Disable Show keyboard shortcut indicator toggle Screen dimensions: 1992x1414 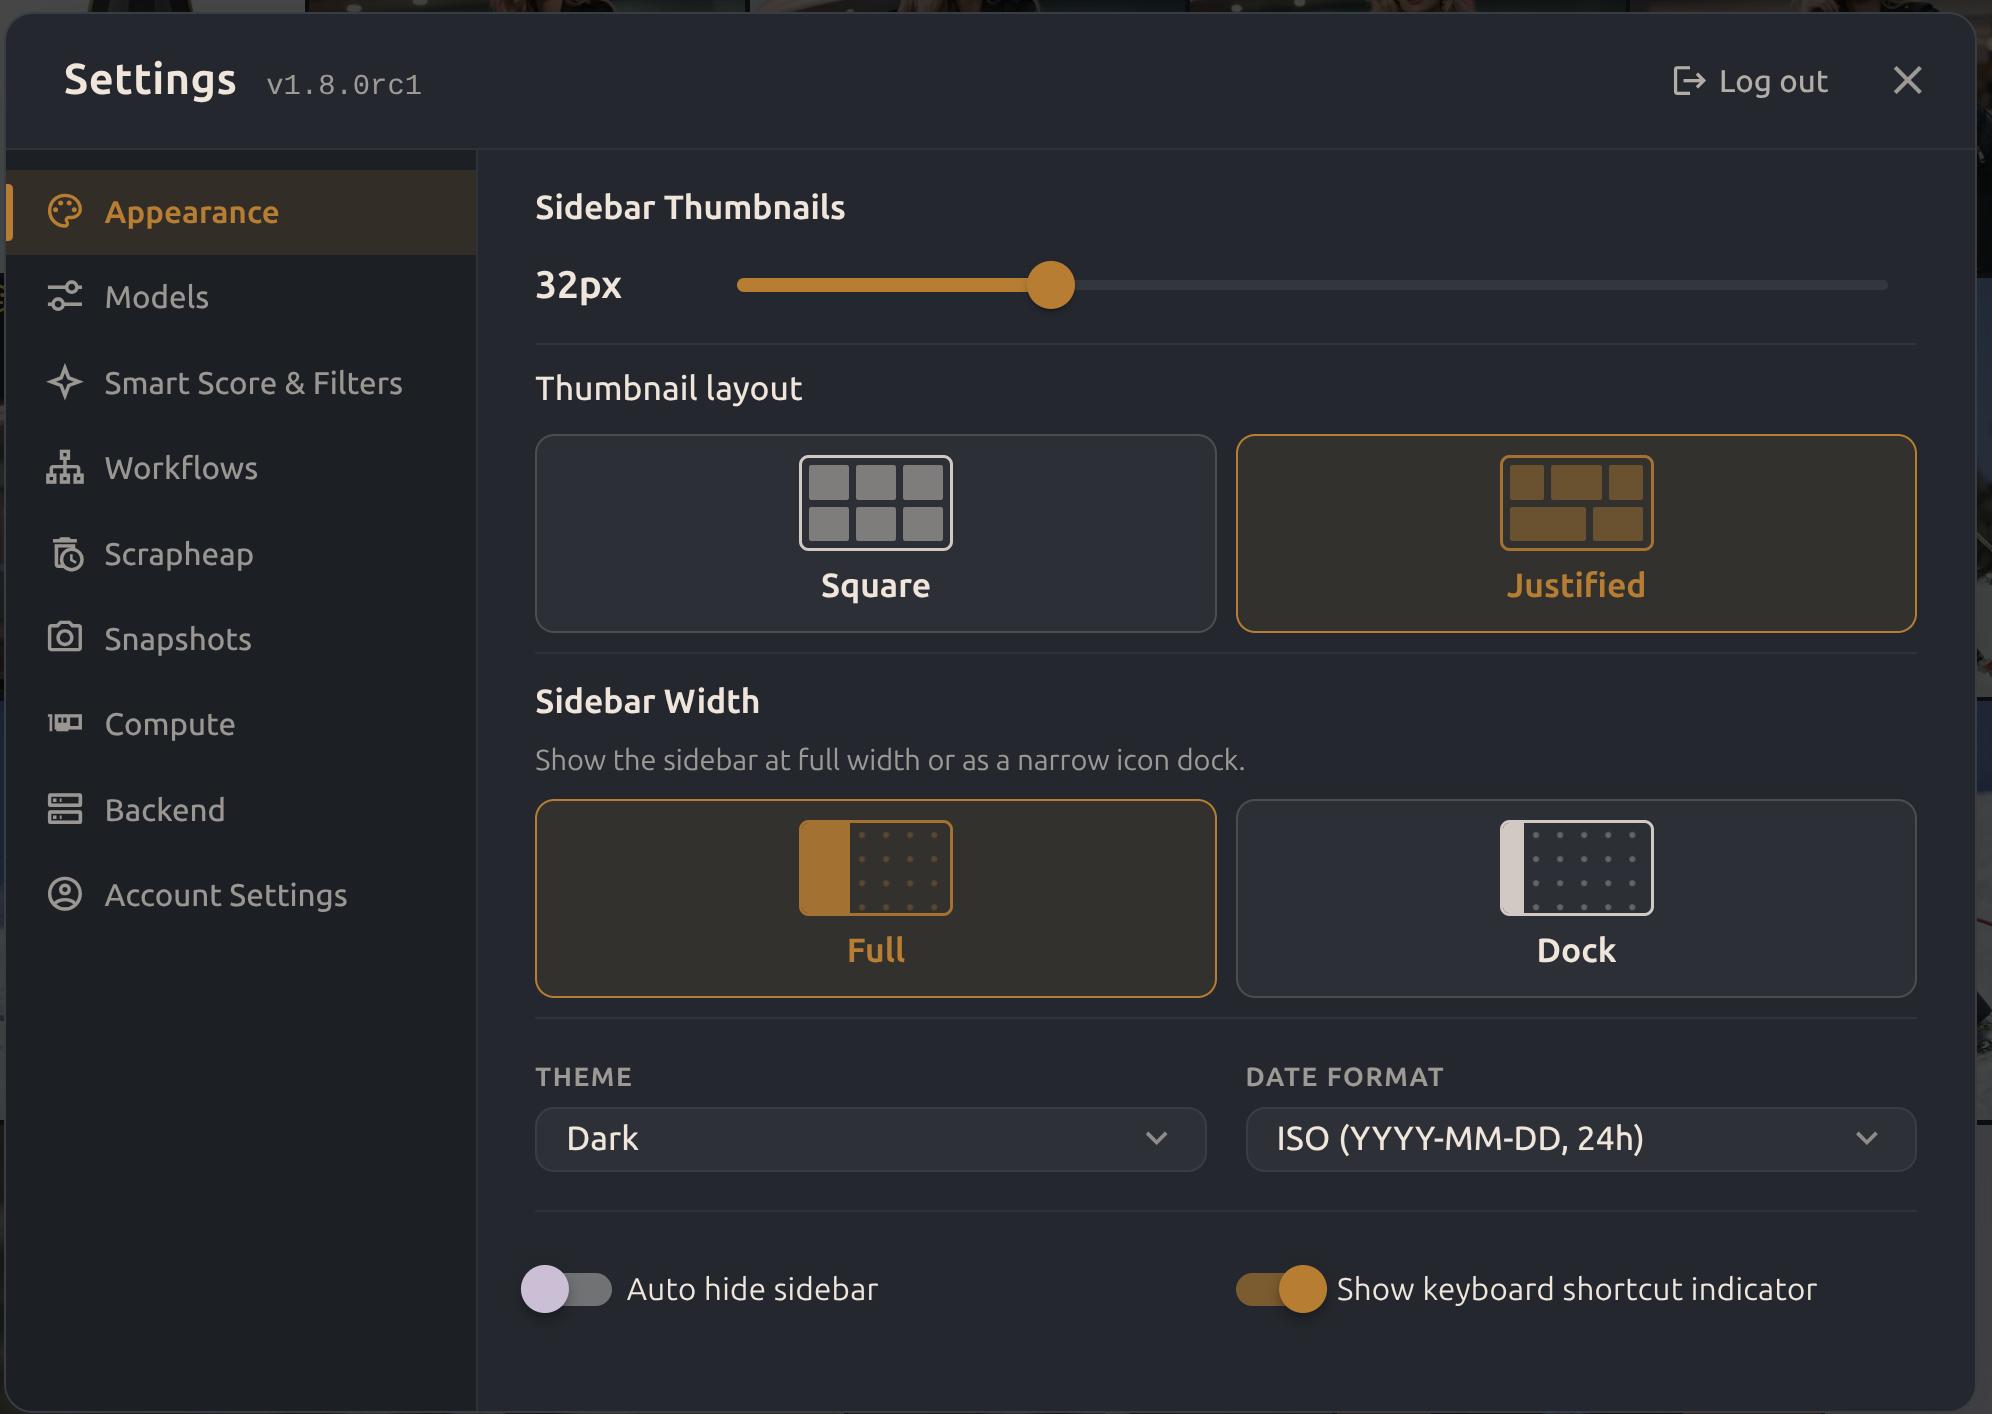click(x=1281, y=1289)
